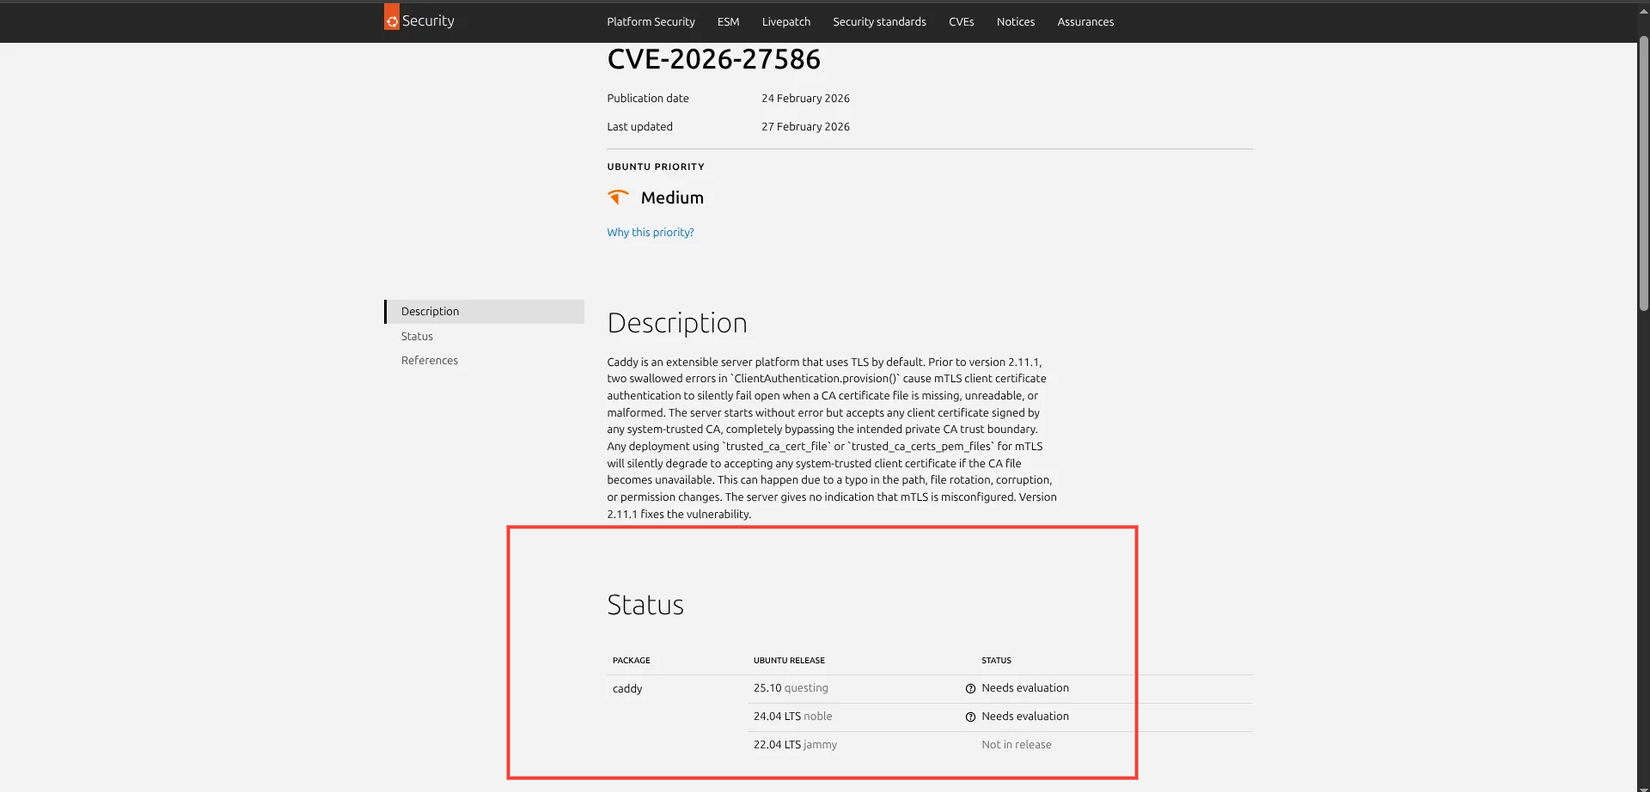Open Assurances in the top navigation
This screenshot has height=792, width=1650.
pos(1085,21)
